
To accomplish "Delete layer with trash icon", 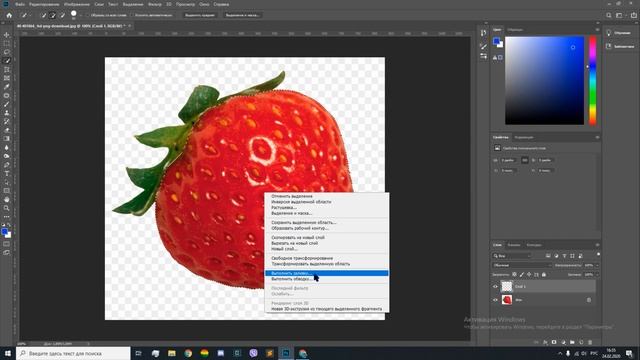I will pyautogui.click(x=590, y=342).
